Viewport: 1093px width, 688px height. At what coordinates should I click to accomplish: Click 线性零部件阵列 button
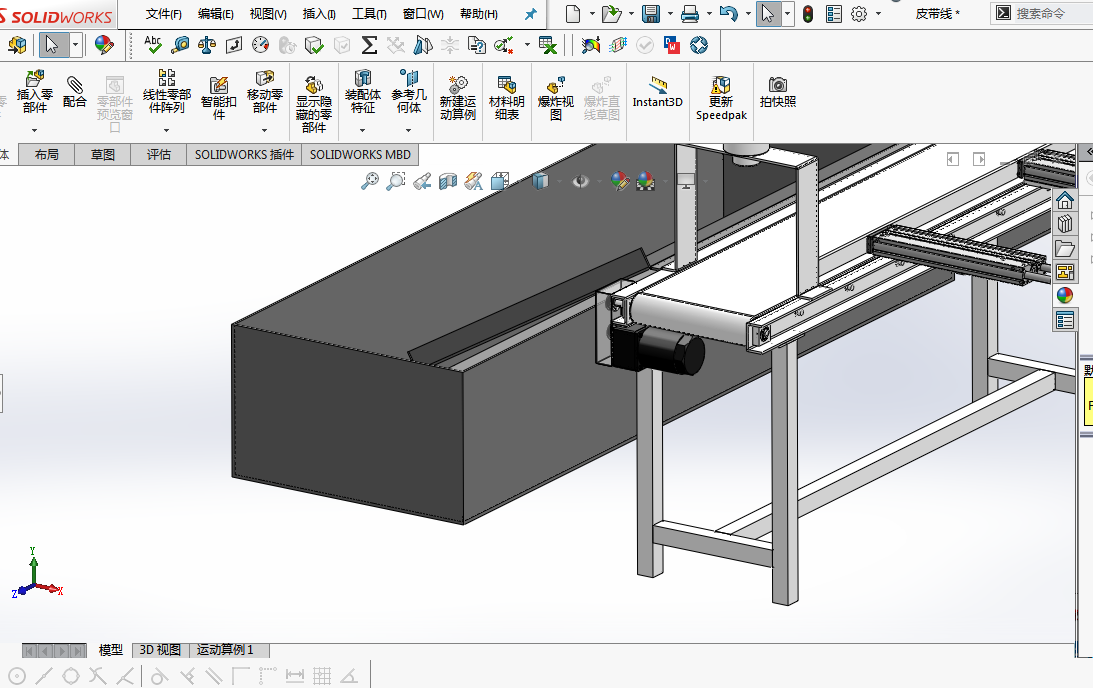[x=167, y=92]
